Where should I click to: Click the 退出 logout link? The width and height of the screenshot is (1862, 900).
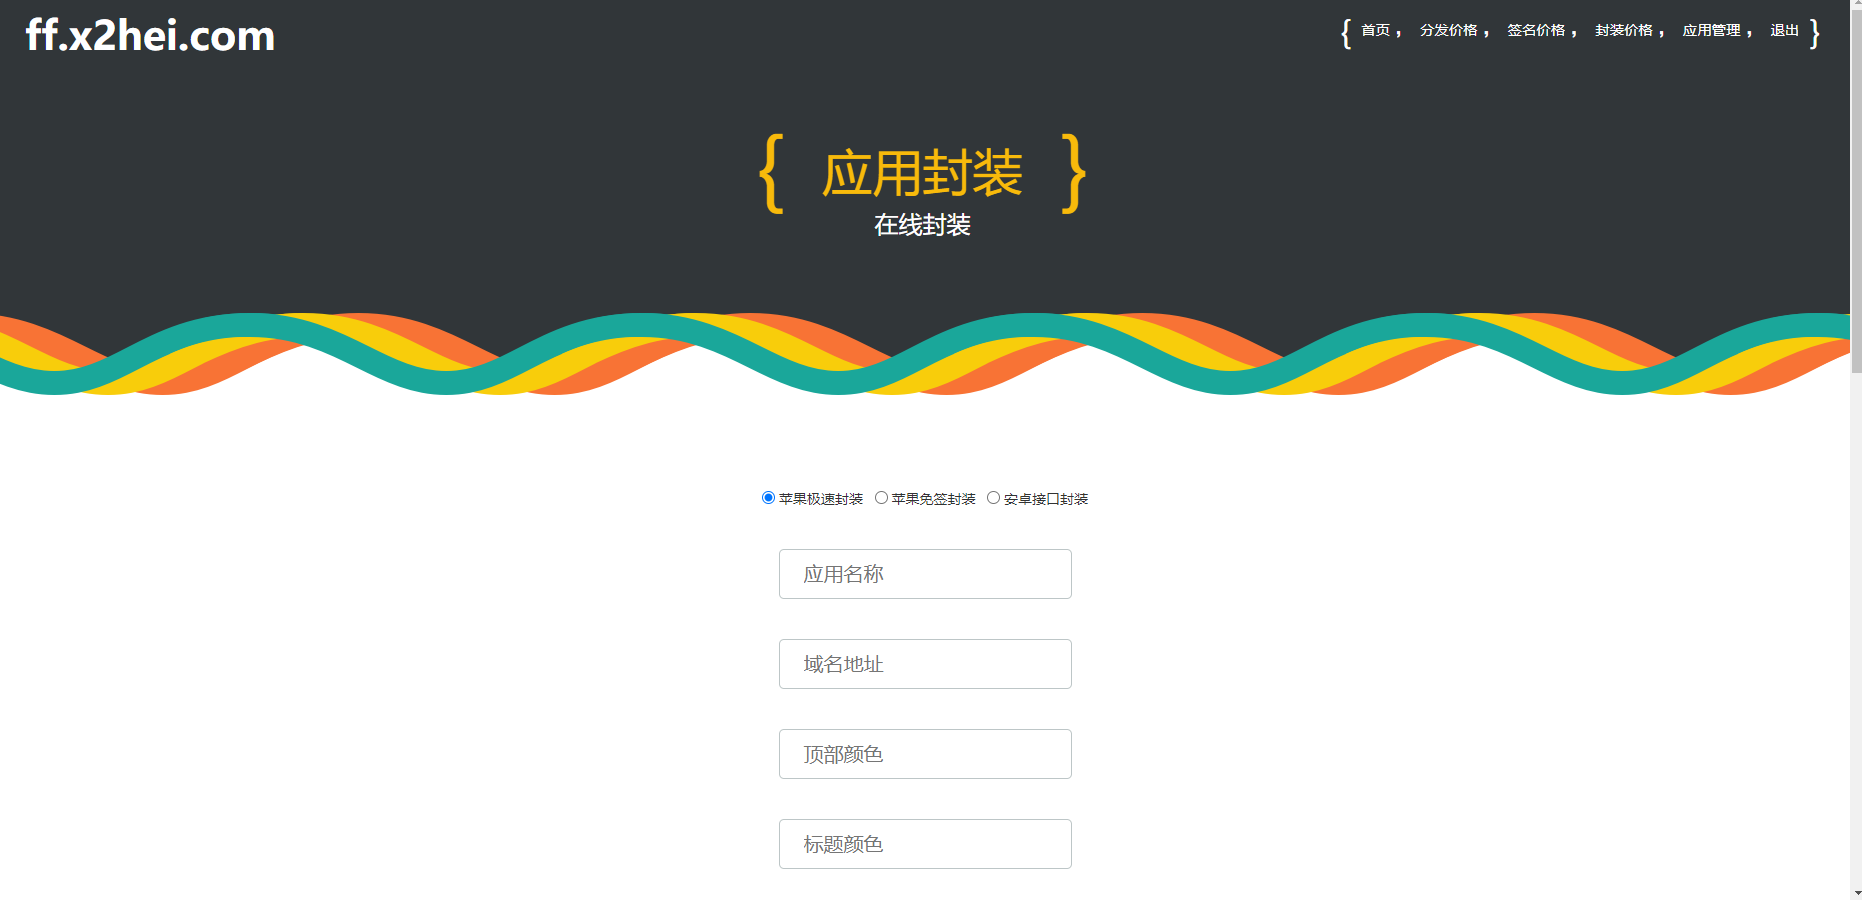(x=1784, y=31)
